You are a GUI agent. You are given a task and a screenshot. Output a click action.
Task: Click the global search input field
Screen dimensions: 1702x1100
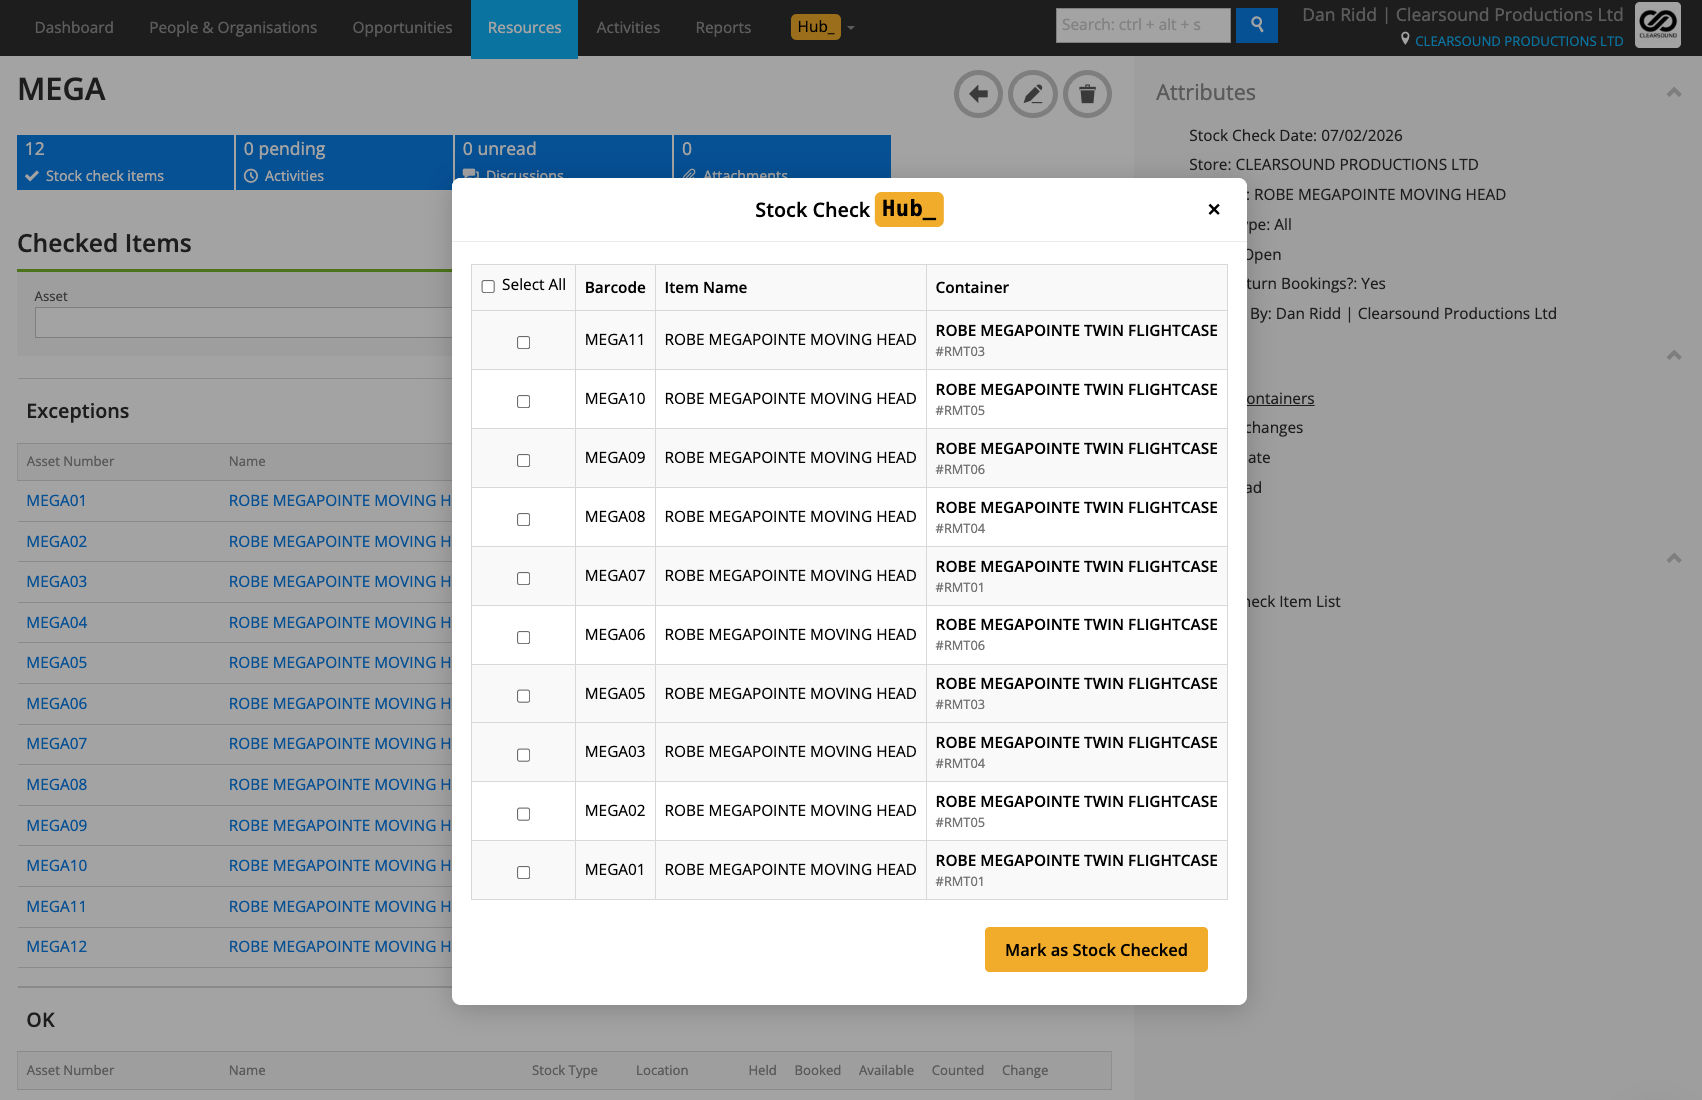1143,25
